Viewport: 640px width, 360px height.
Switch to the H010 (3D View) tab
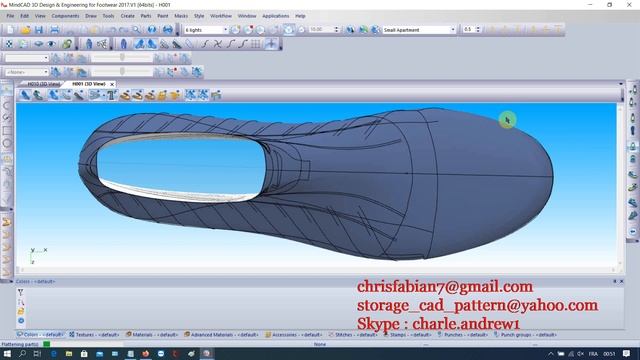tap(44, 84)
